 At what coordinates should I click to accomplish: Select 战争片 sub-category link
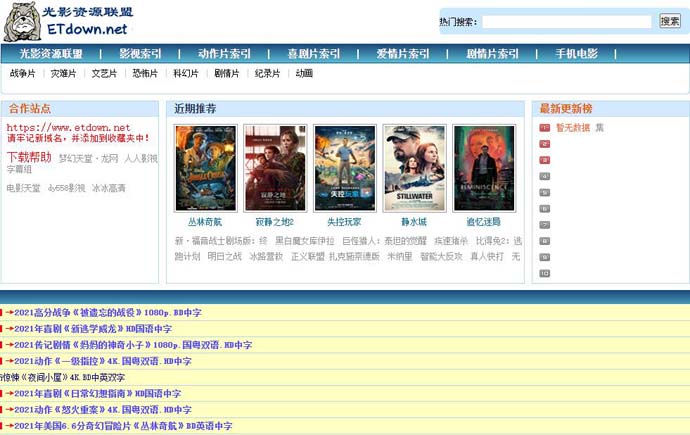pos(22,73)
